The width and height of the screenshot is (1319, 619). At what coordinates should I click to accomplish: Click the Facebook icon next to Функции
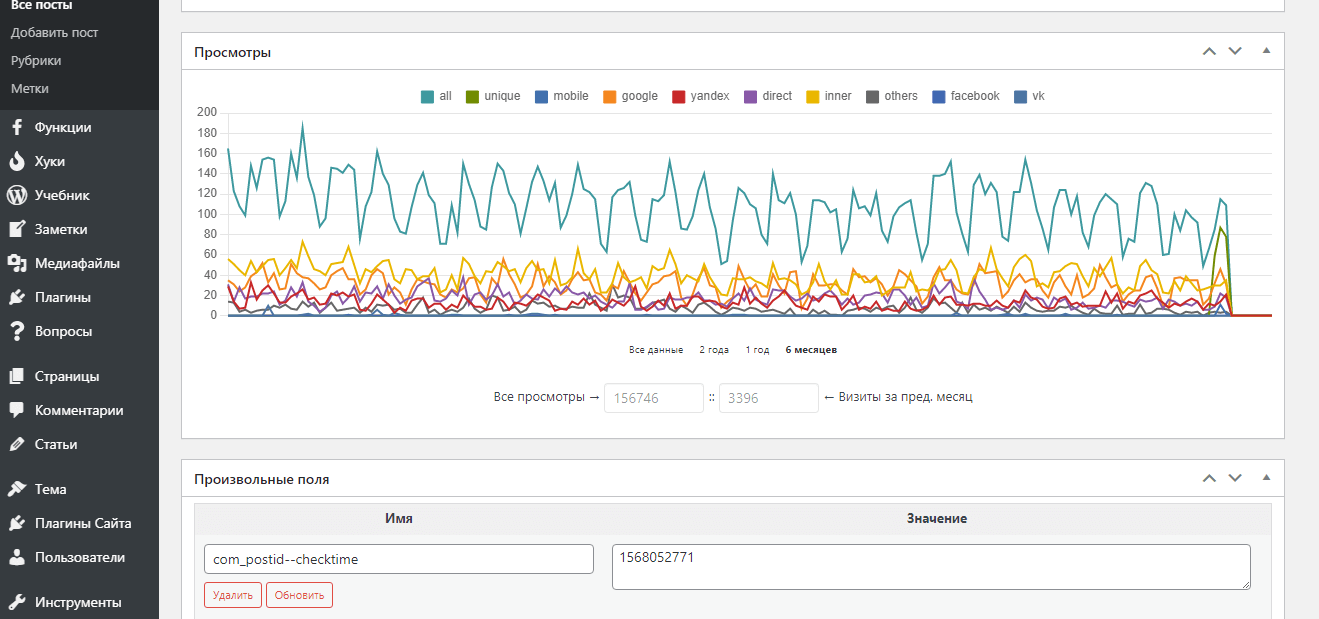click(16, 128)
